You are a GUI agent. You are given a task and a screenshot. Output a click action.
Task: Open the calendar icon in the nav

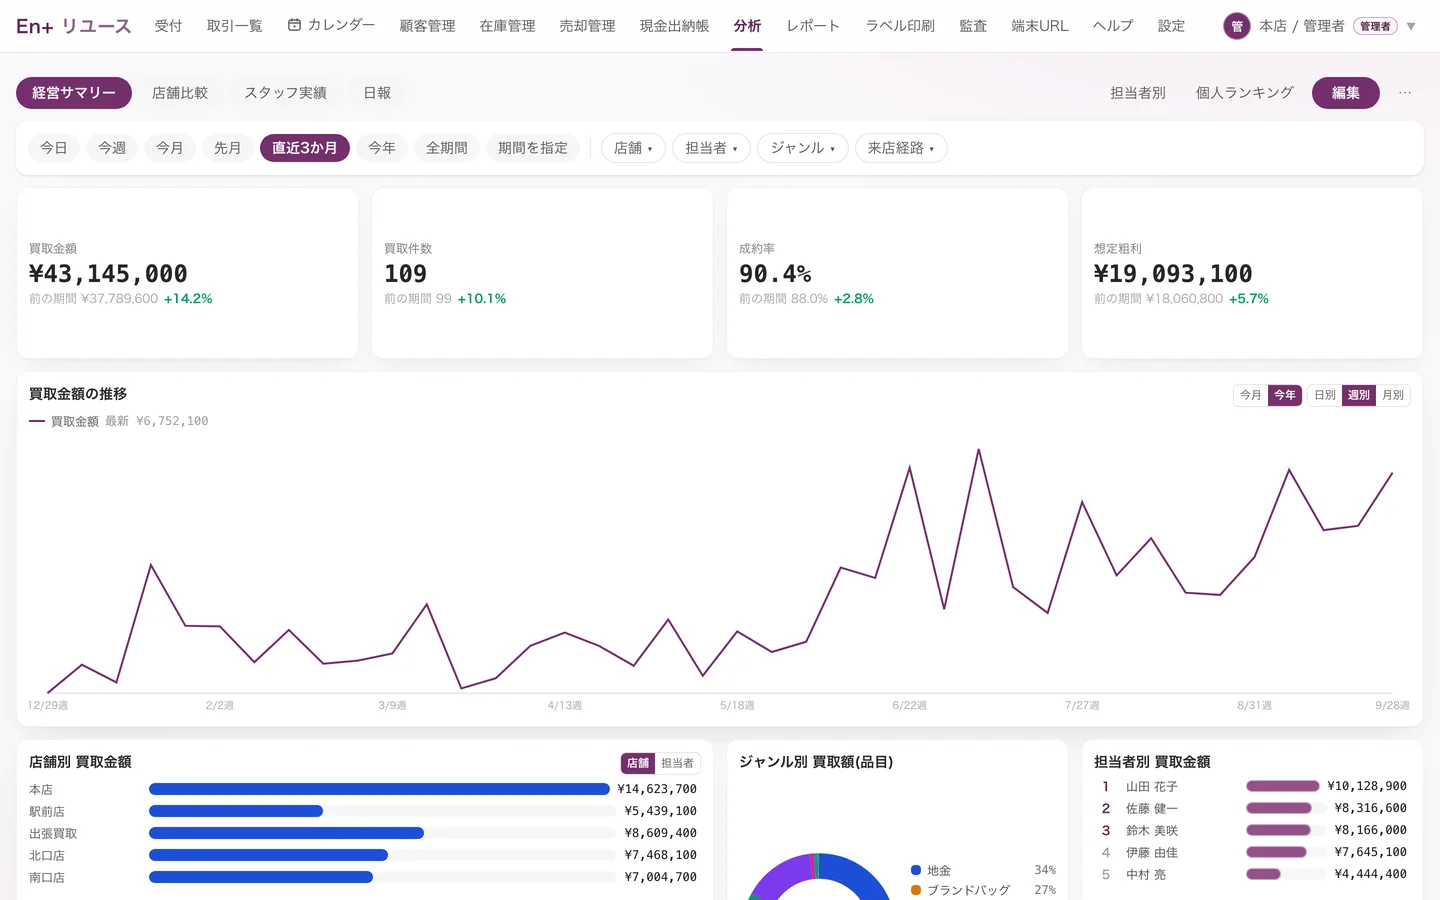click(294, 25)
